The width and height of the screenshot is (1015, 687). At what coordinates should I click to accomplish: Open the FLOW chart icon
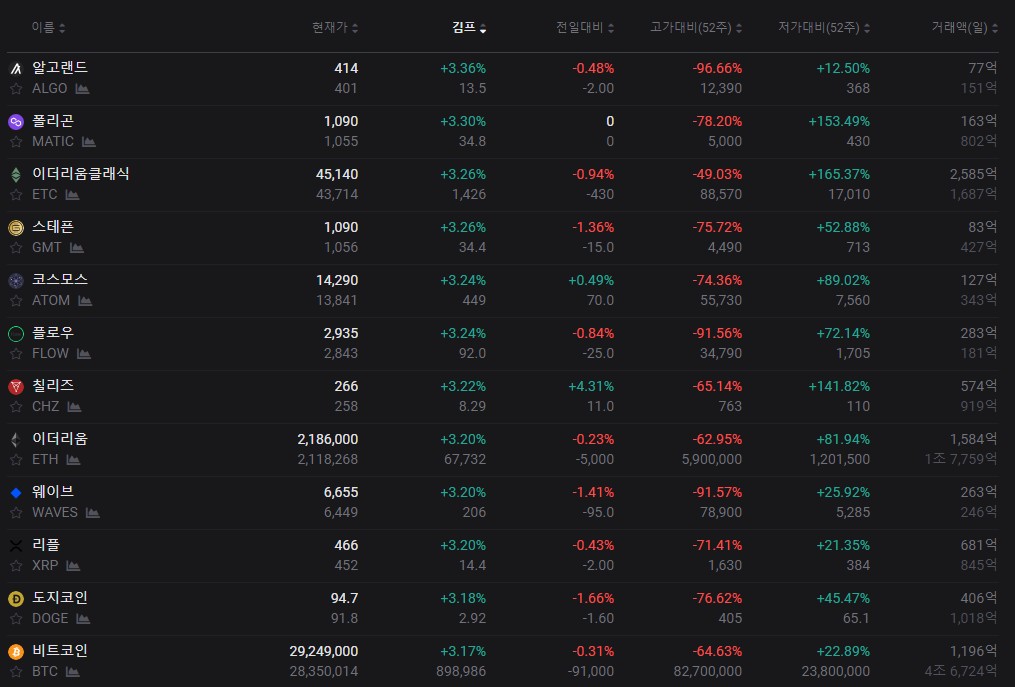tap(84, 354)
